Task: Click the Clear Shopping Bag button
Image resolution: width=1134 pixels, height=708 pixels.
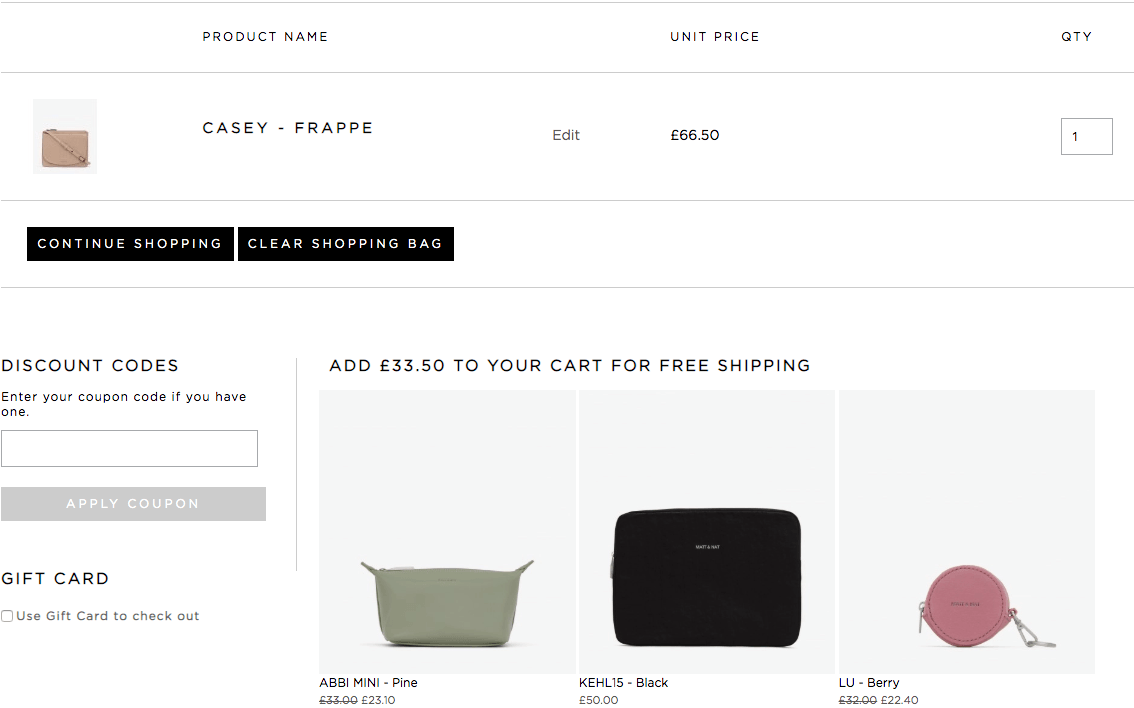Action: pyautogui.click(x=346, y=244)
